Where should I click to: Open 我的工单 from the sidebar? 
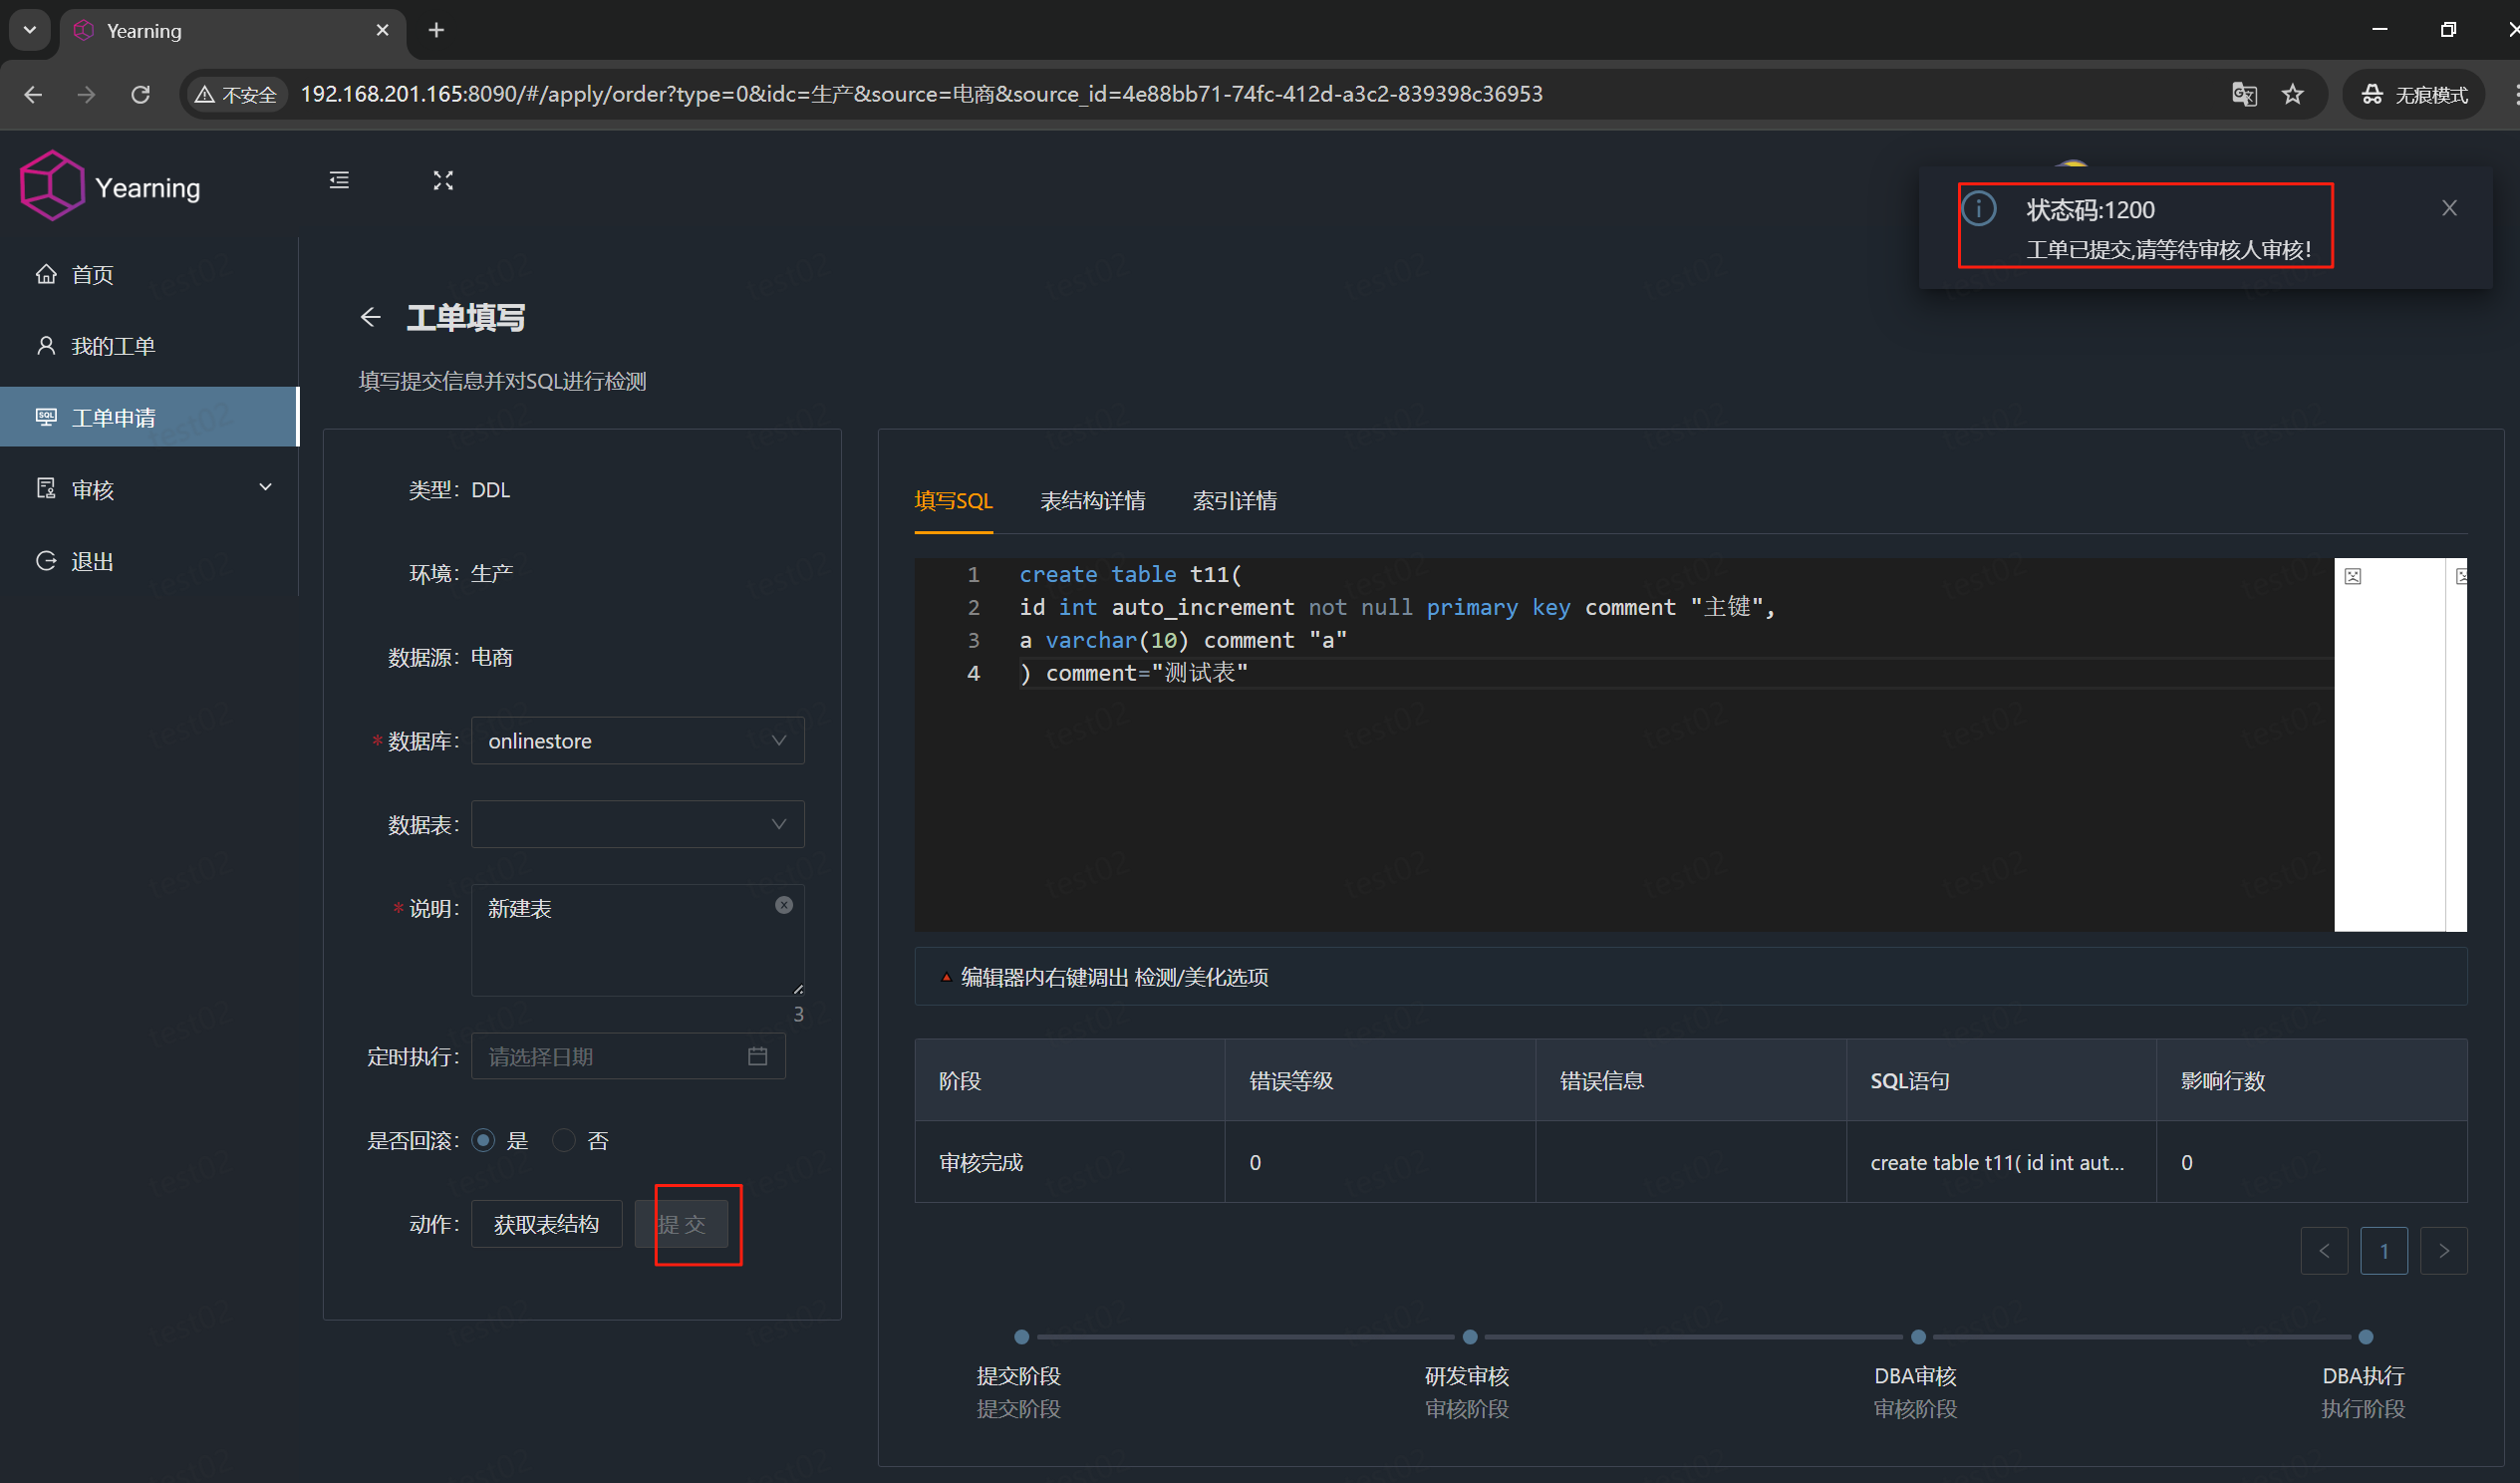coord(114,345)
